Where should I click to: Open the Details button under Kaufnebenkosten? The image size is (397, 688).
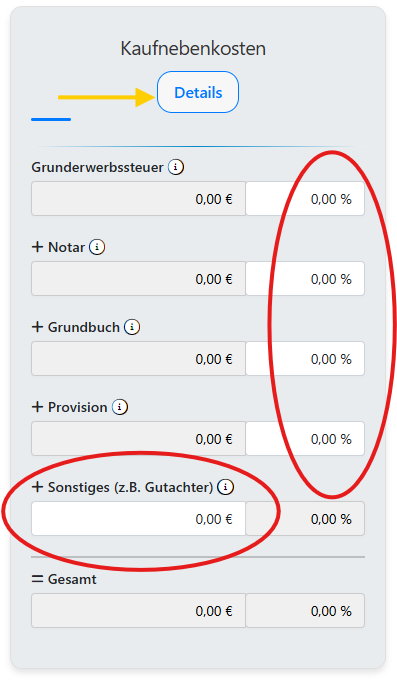coord(198,92)
